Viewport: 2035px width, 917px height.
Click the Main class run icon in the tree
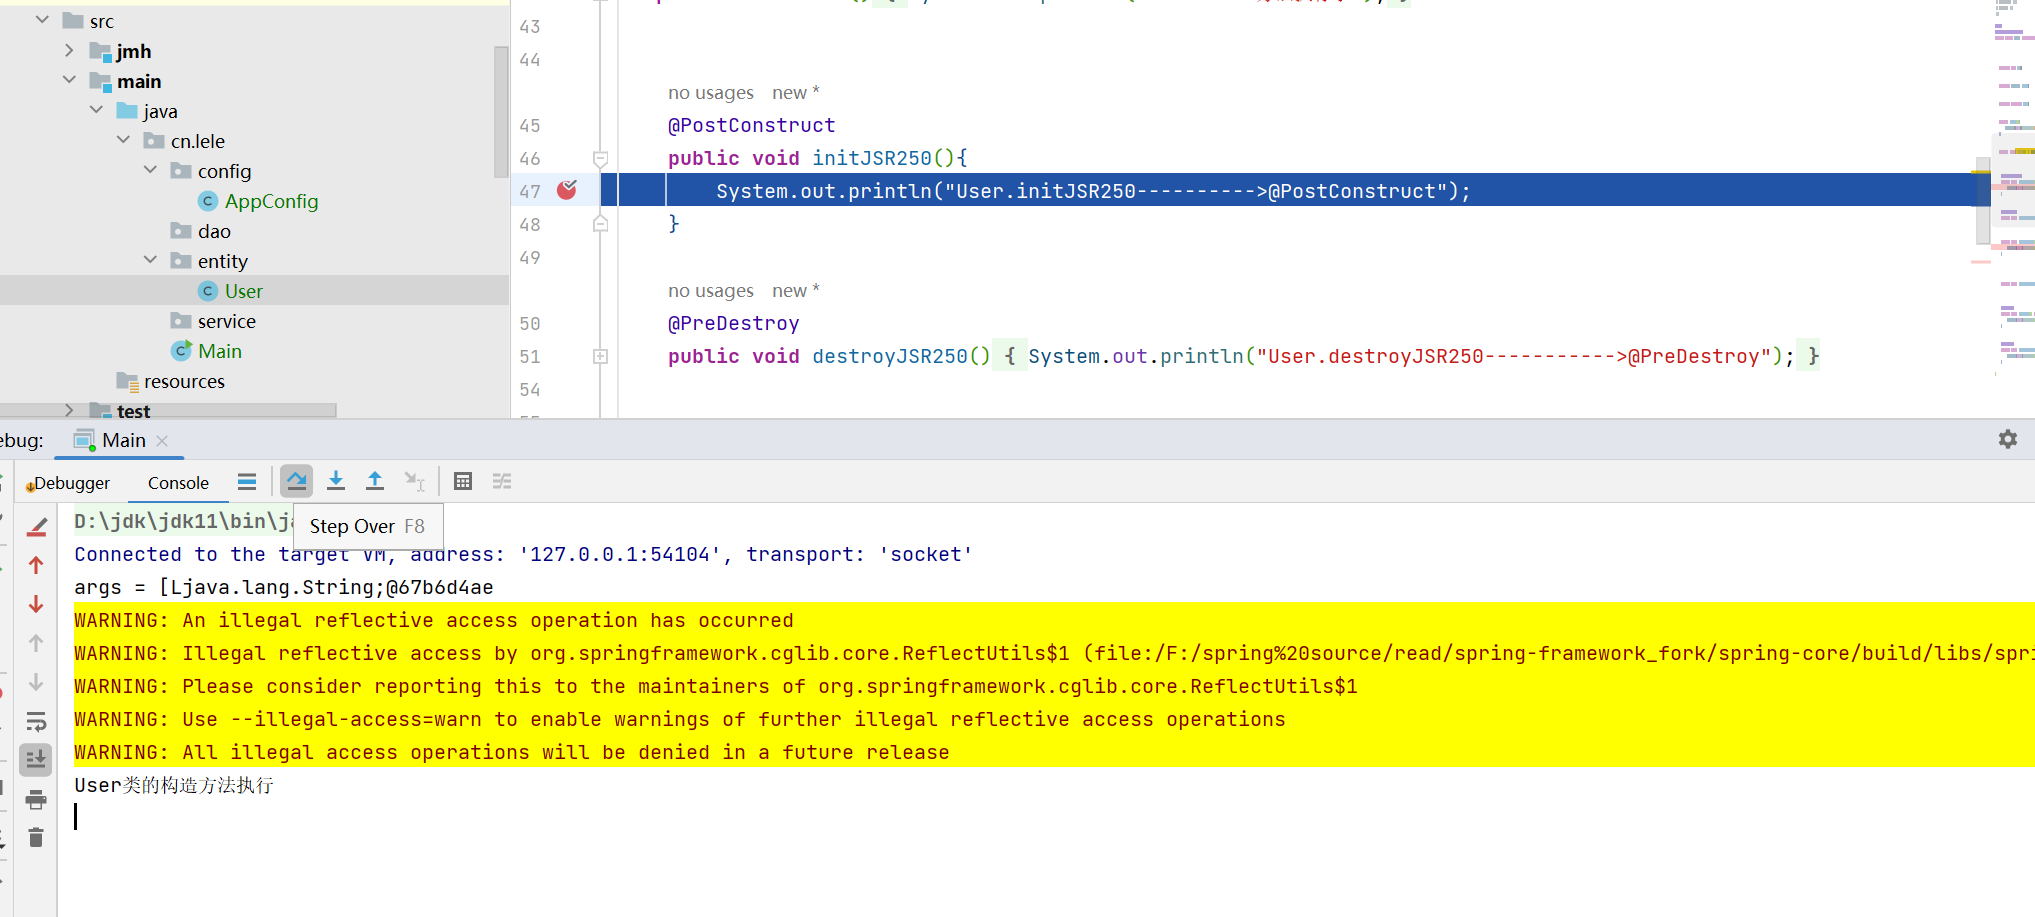[x=181, y=351]
